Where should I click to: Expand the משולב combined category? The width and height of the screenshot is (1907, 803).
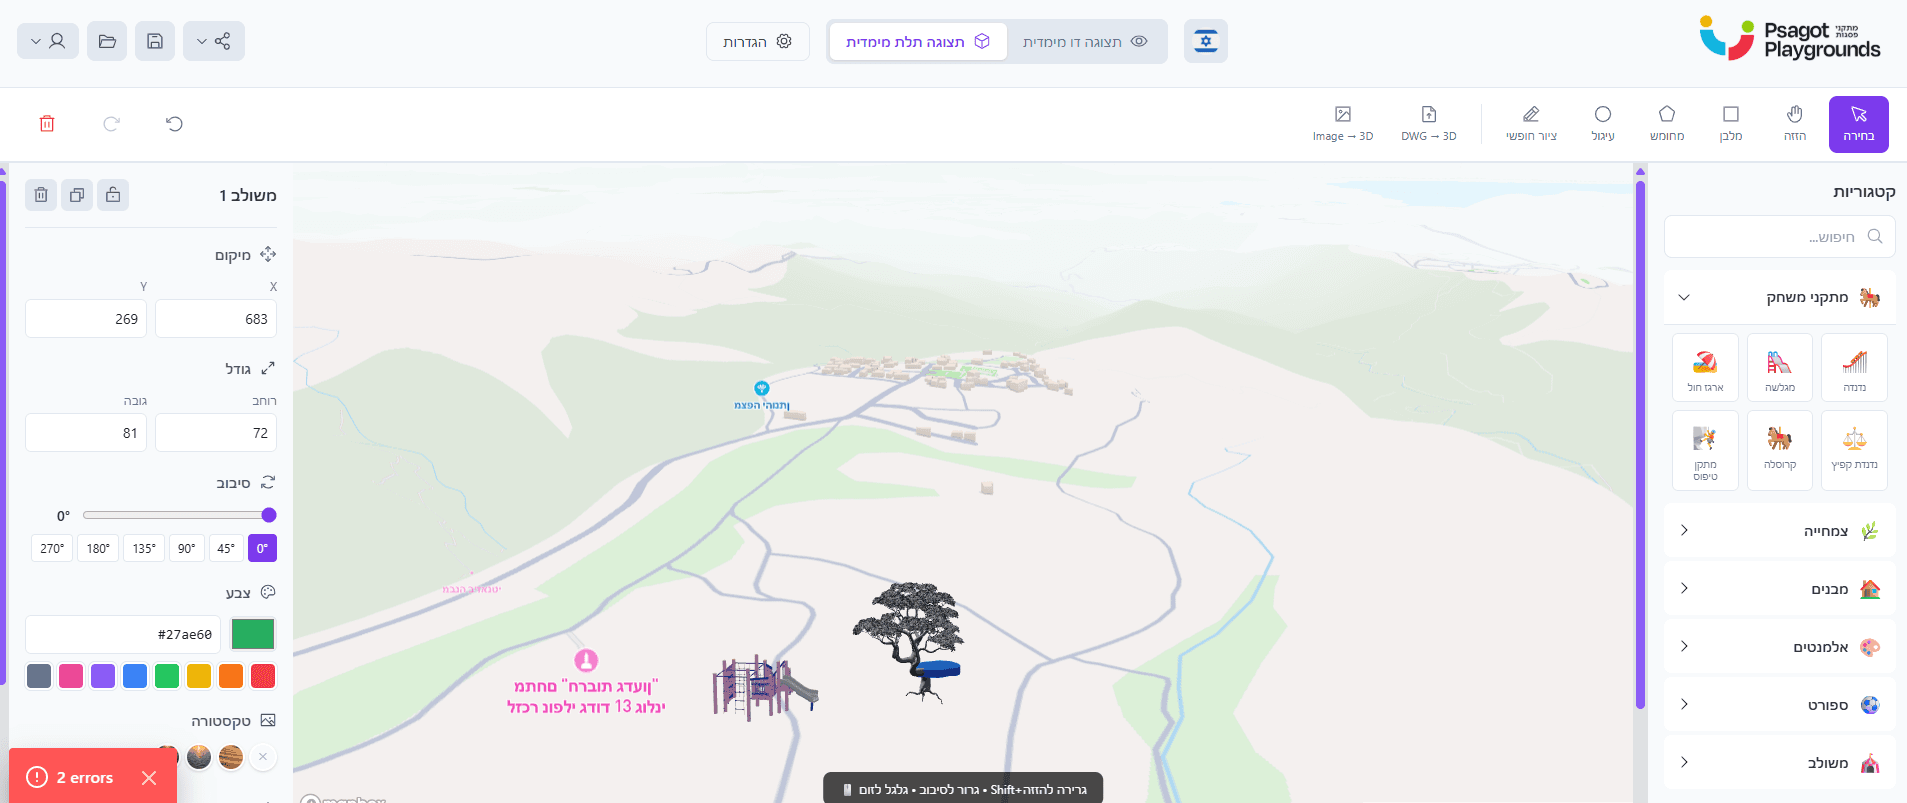pyautogui.click(x=1780, y=763)
